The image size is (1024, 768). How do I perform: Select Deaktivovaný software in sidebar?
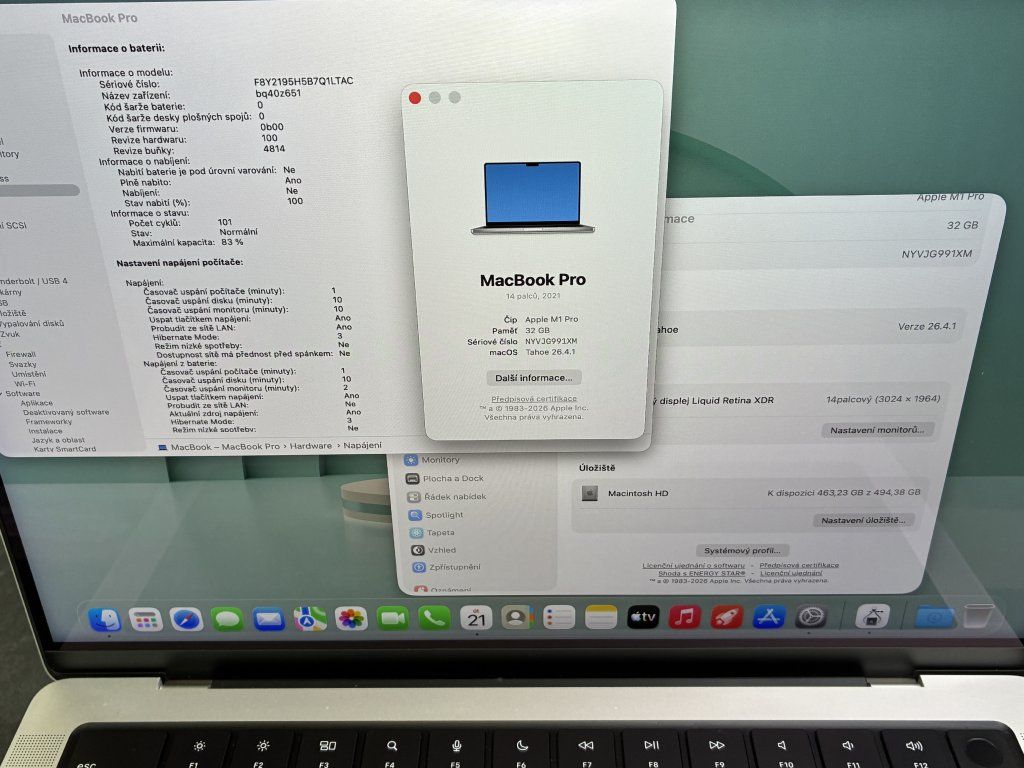tap(66, 413)
